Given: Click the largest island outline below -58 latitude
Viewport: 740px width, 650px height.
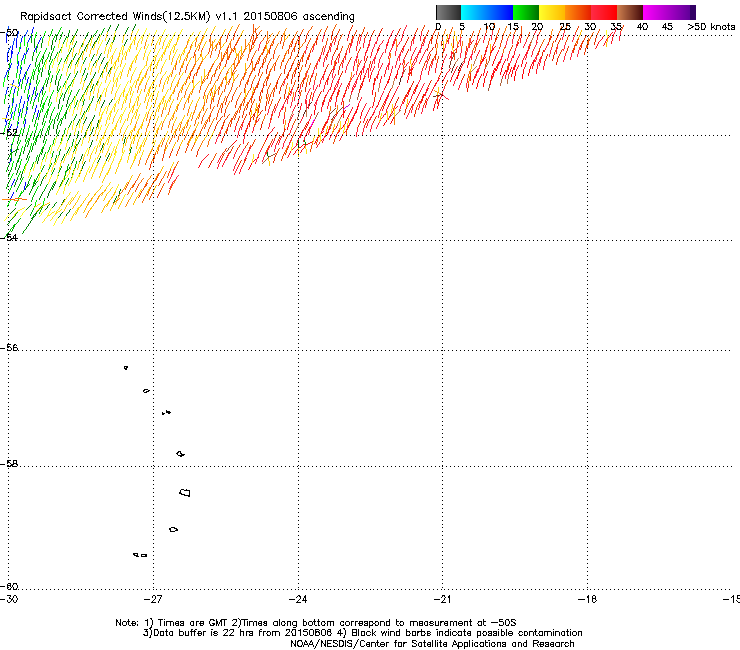Looking at the screenshot, I should [x=185, y=493].
